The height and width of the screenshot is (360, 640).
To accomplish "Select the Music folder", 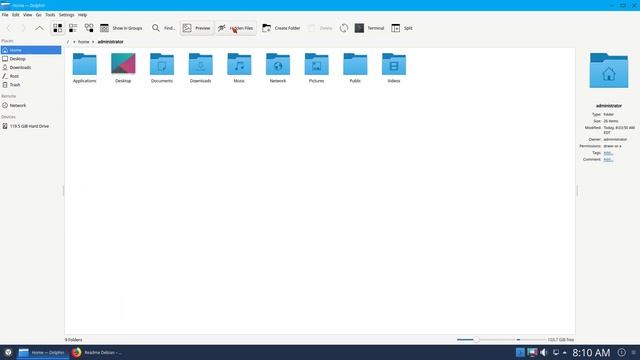I will [239, 68].
